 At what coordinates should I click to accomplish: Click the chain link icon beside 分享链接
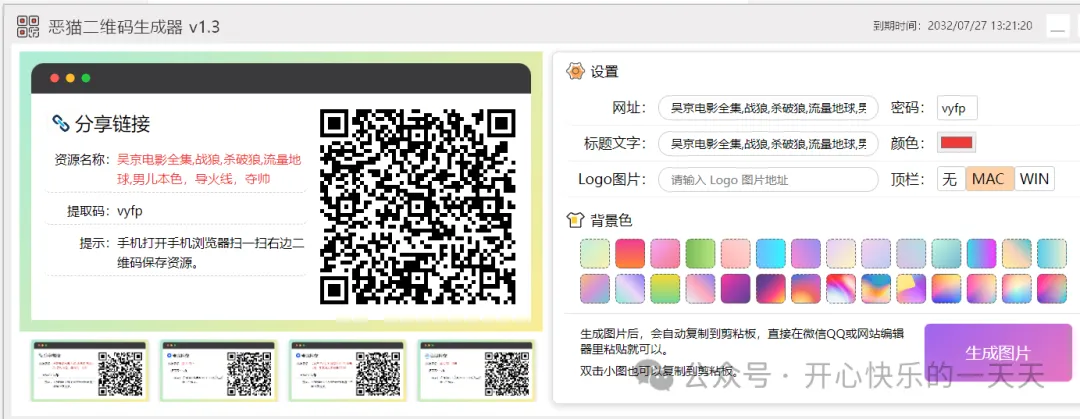(x=61, y=124)
